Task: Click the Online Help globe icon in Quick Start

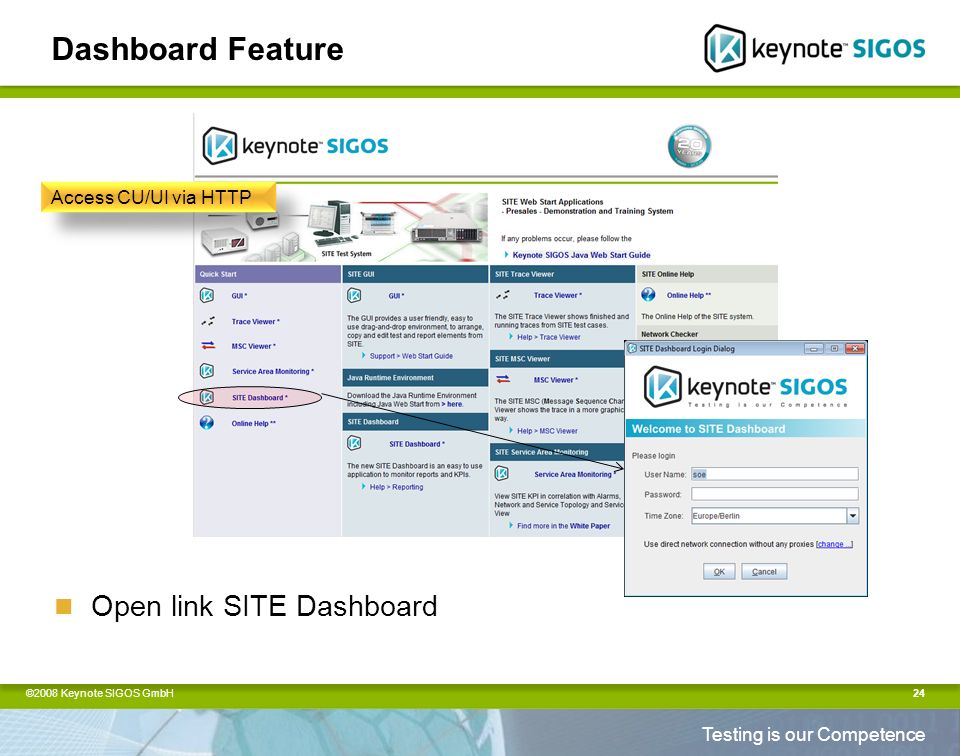Action: pos(207,423)
